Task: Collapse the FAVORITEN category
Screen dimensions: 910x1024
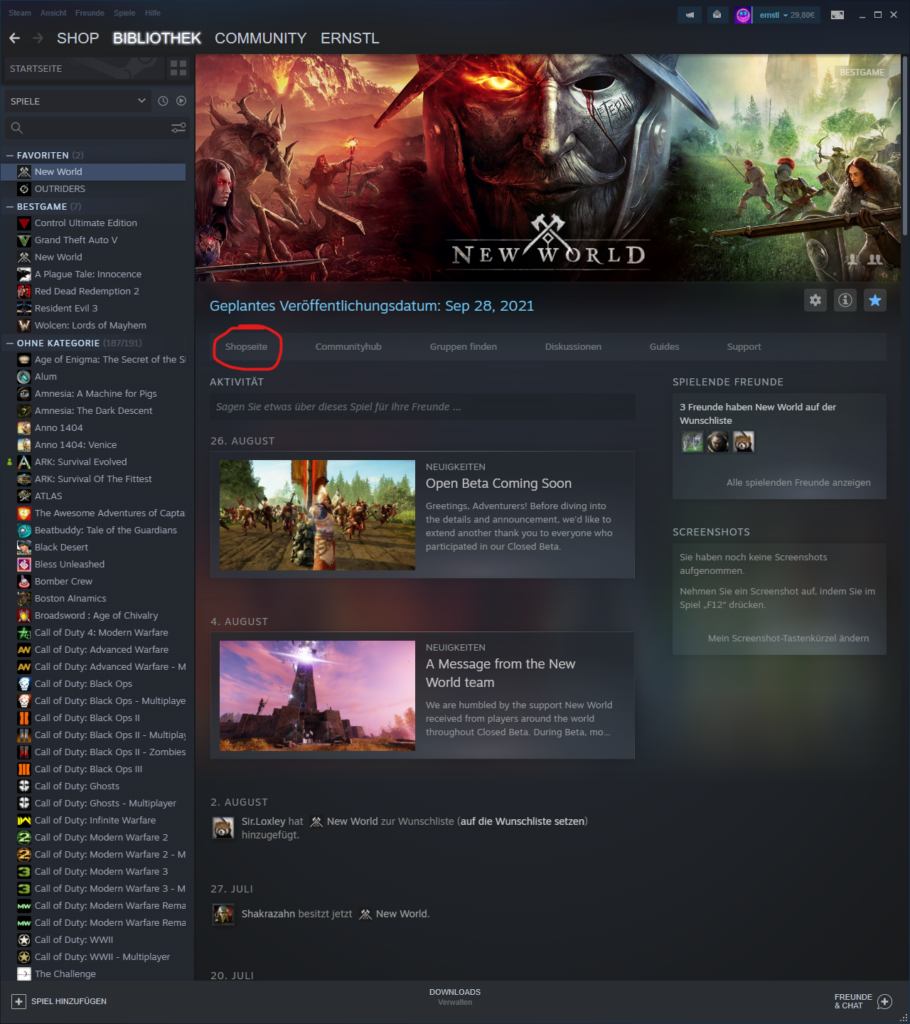Action: pos(10,155)
